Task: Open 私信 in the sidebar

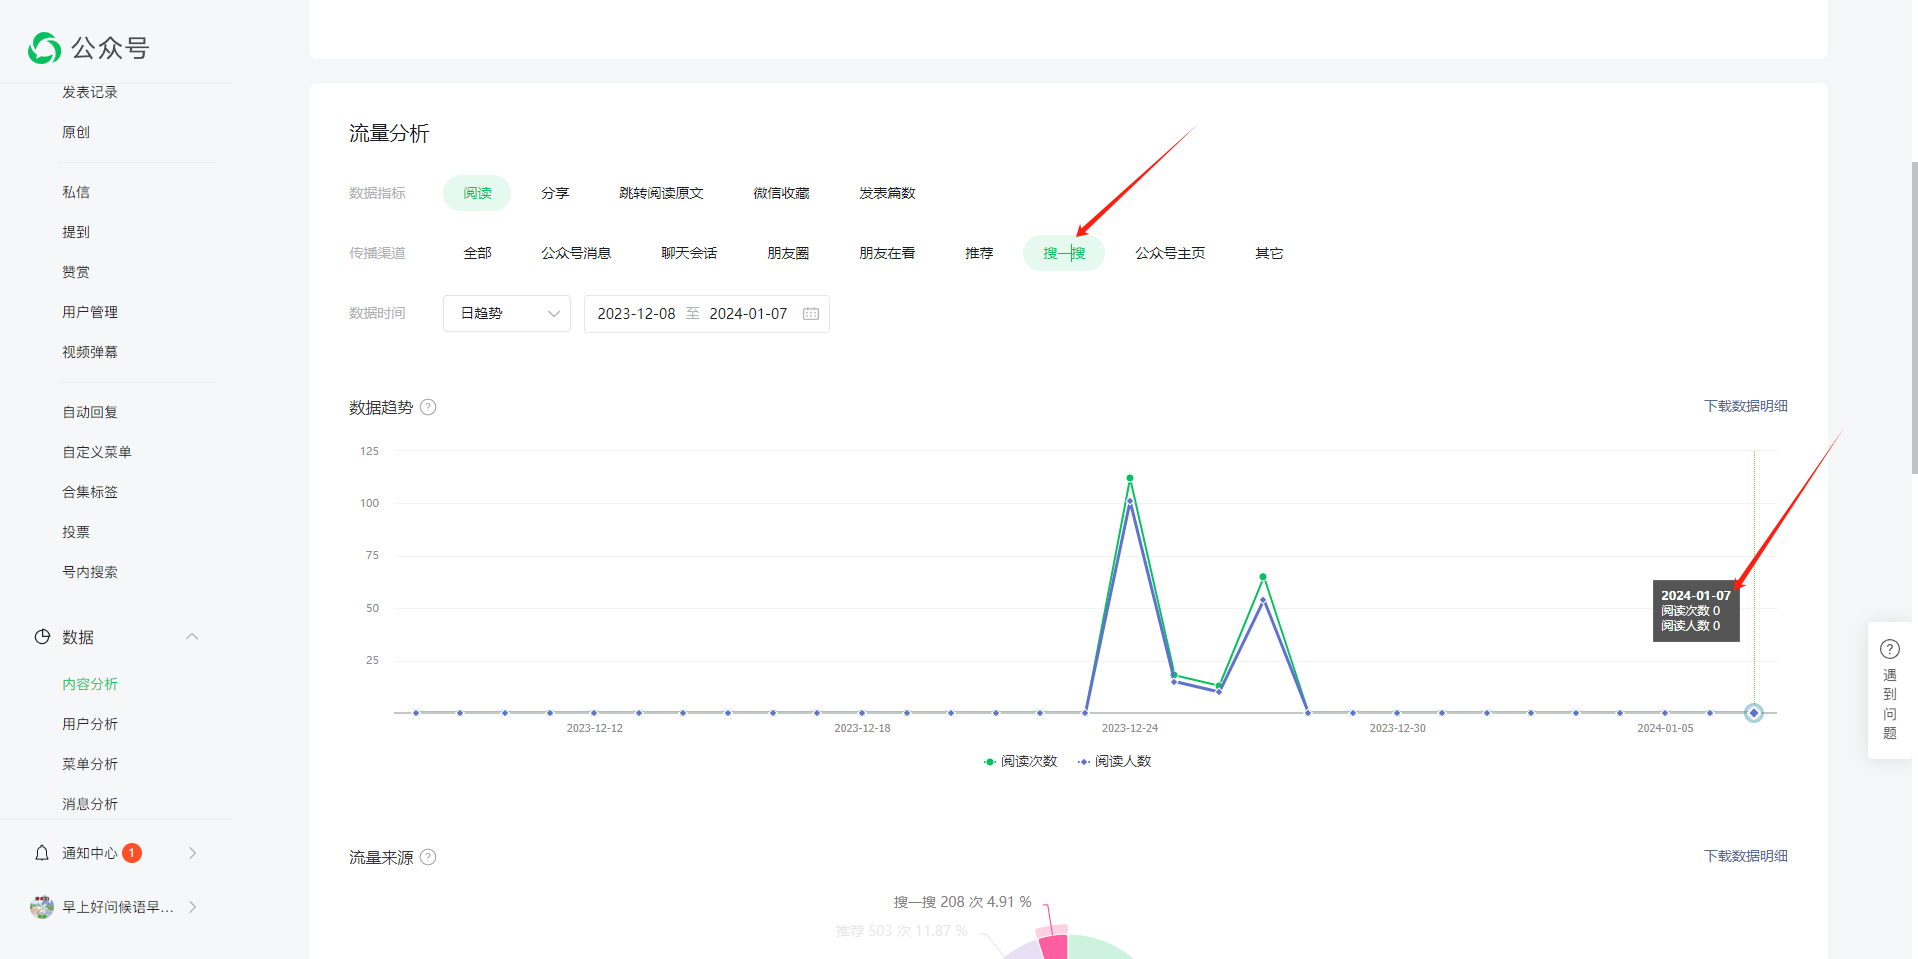Action: [76, 192]
